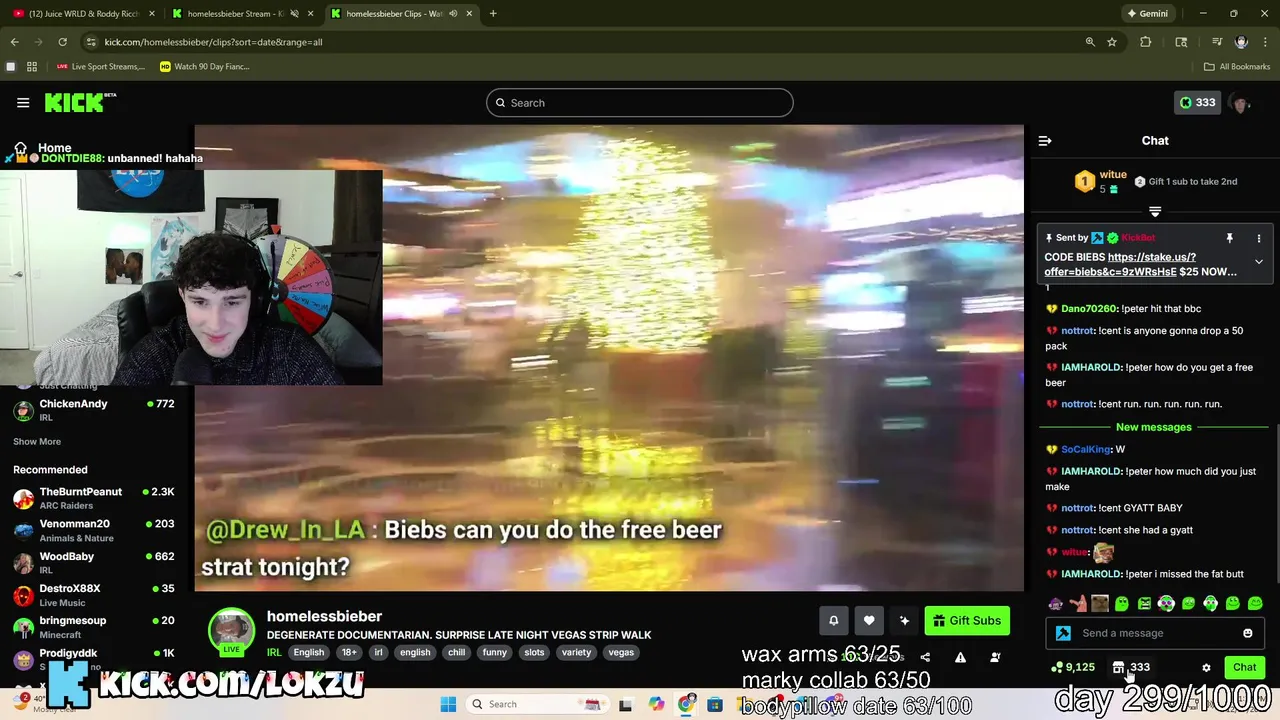1280x720 pixels.
Task: Click the pinned message pin icon
Action: tap(1229, 238)
